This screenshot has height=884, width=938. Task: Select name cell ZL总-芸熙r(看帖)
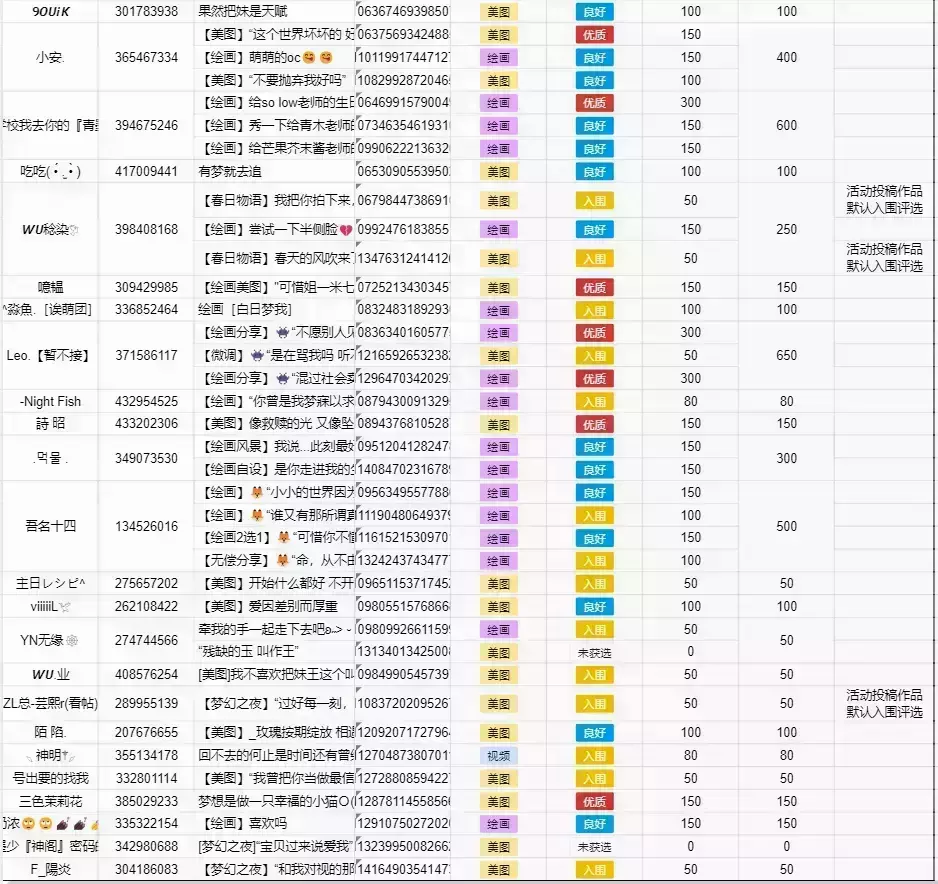click(x=50, y=704)
